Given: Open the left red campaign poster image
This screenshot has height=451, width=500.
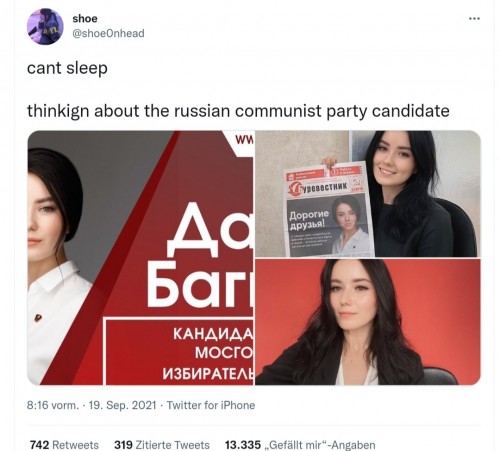Looking at the screenshot, I should click(x=140, y=258).
